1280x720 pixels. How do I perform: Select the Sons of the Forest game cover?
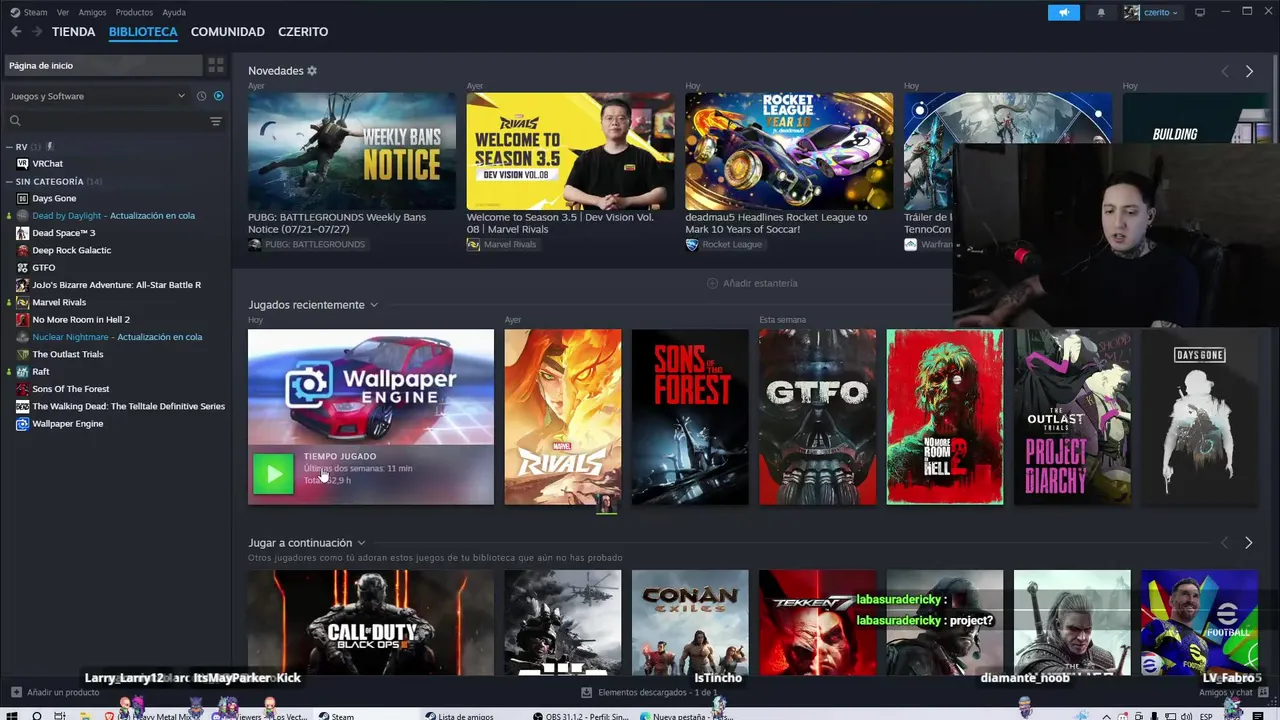tap(690, 417)
